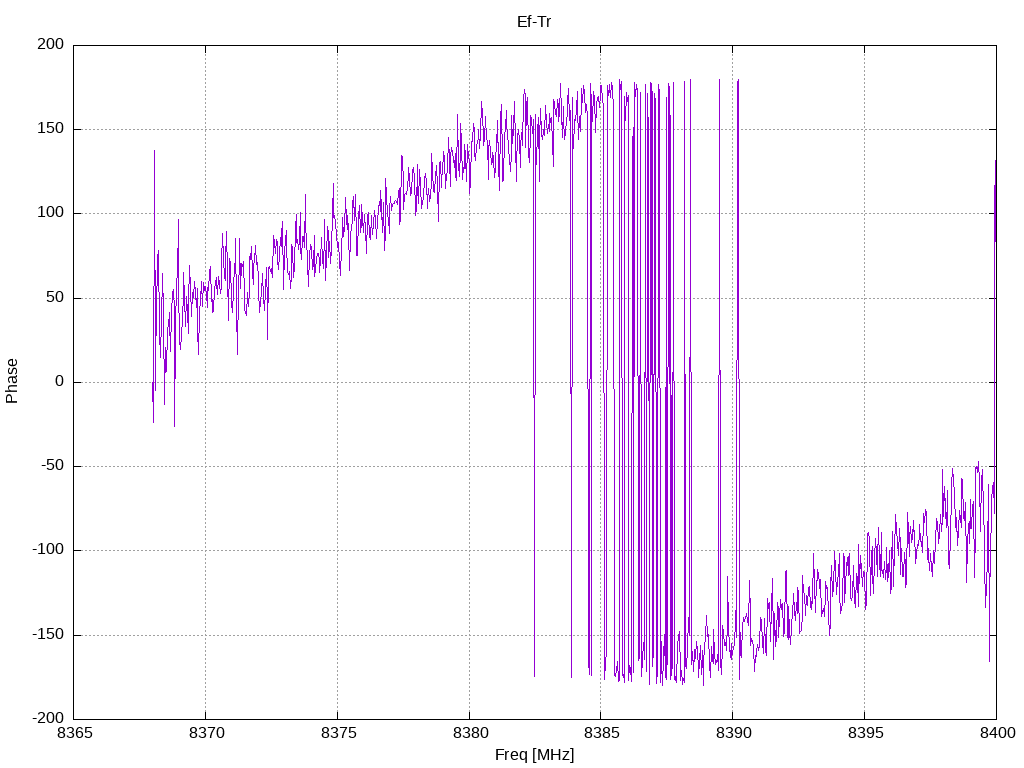Click x-axis tick label 8385
The height and width of the screenshot is (768, 1024).
click(x=601, y=733)
